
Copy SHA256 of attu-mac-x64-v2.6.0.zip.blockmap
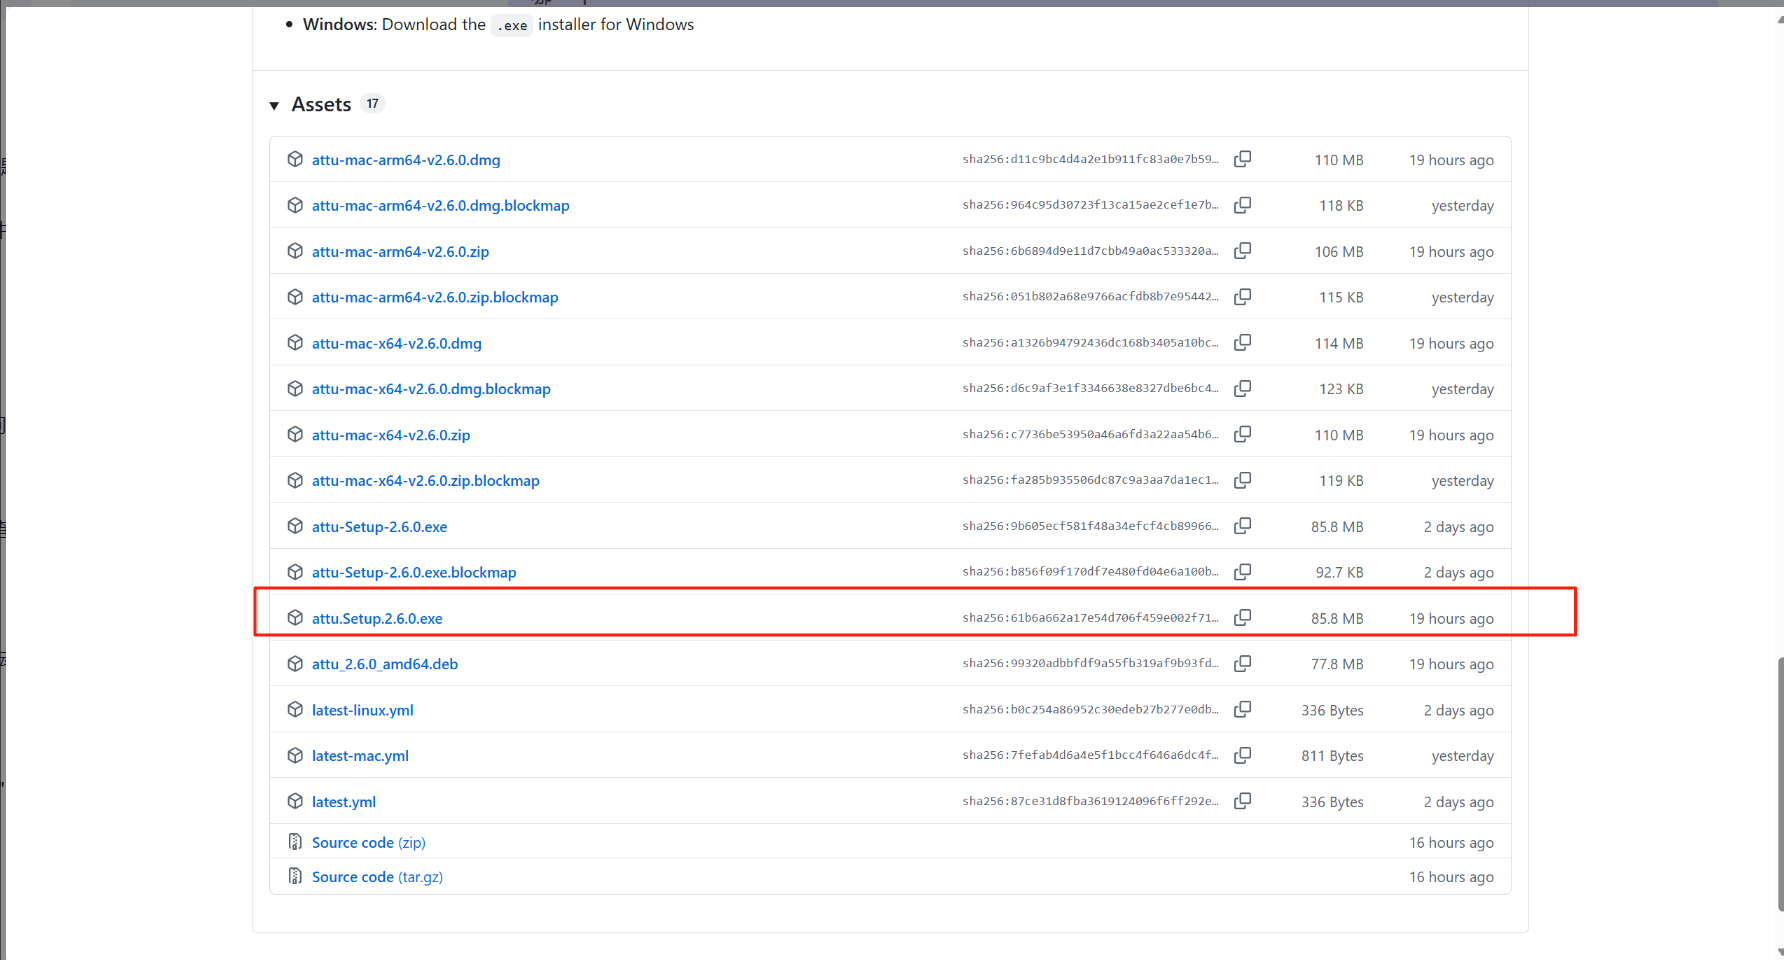click(1242, 481)
